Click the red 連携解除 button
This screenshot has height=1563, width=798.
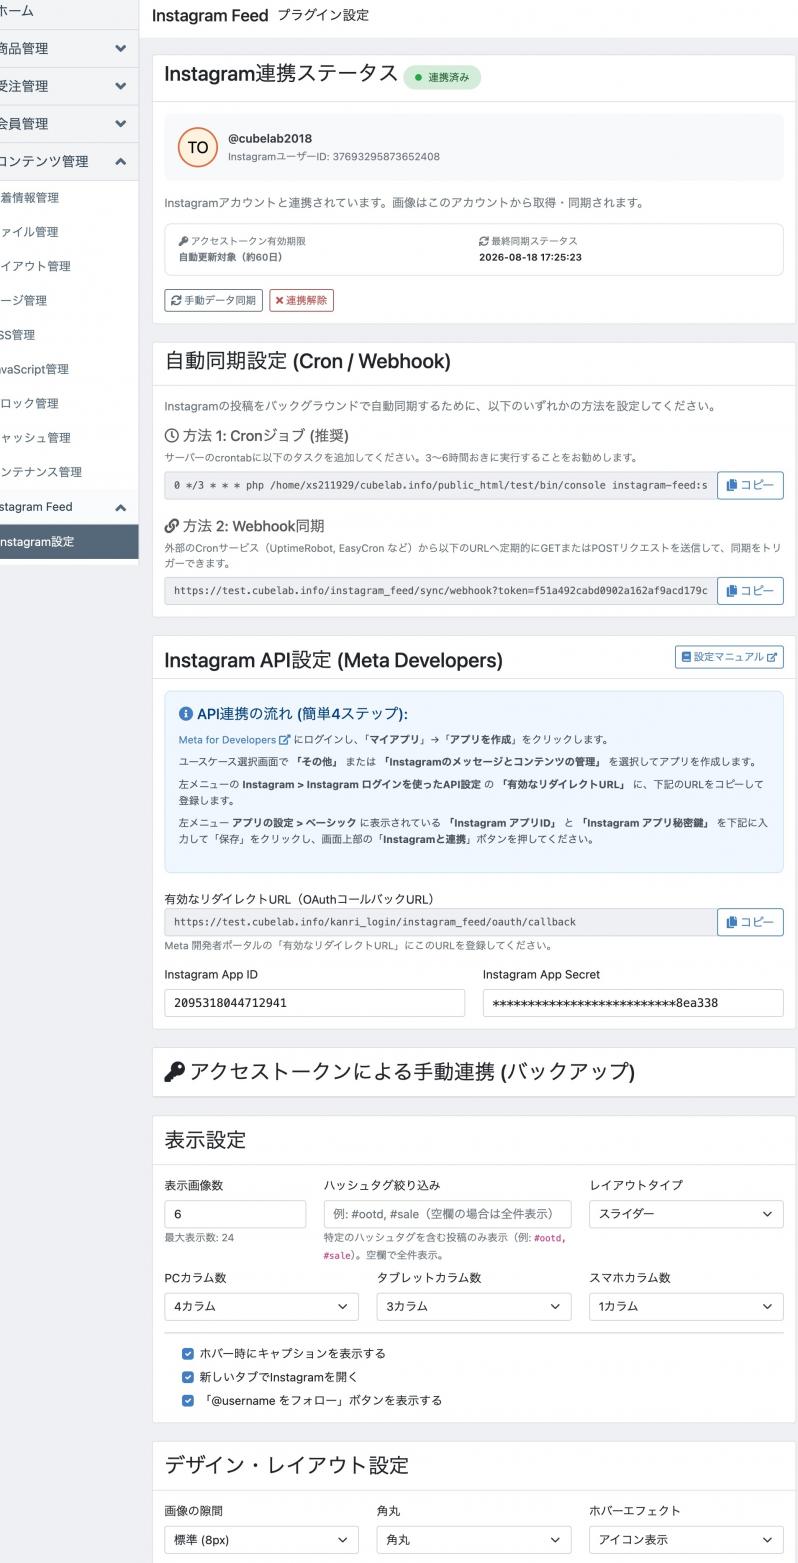(x=301, y=300)
